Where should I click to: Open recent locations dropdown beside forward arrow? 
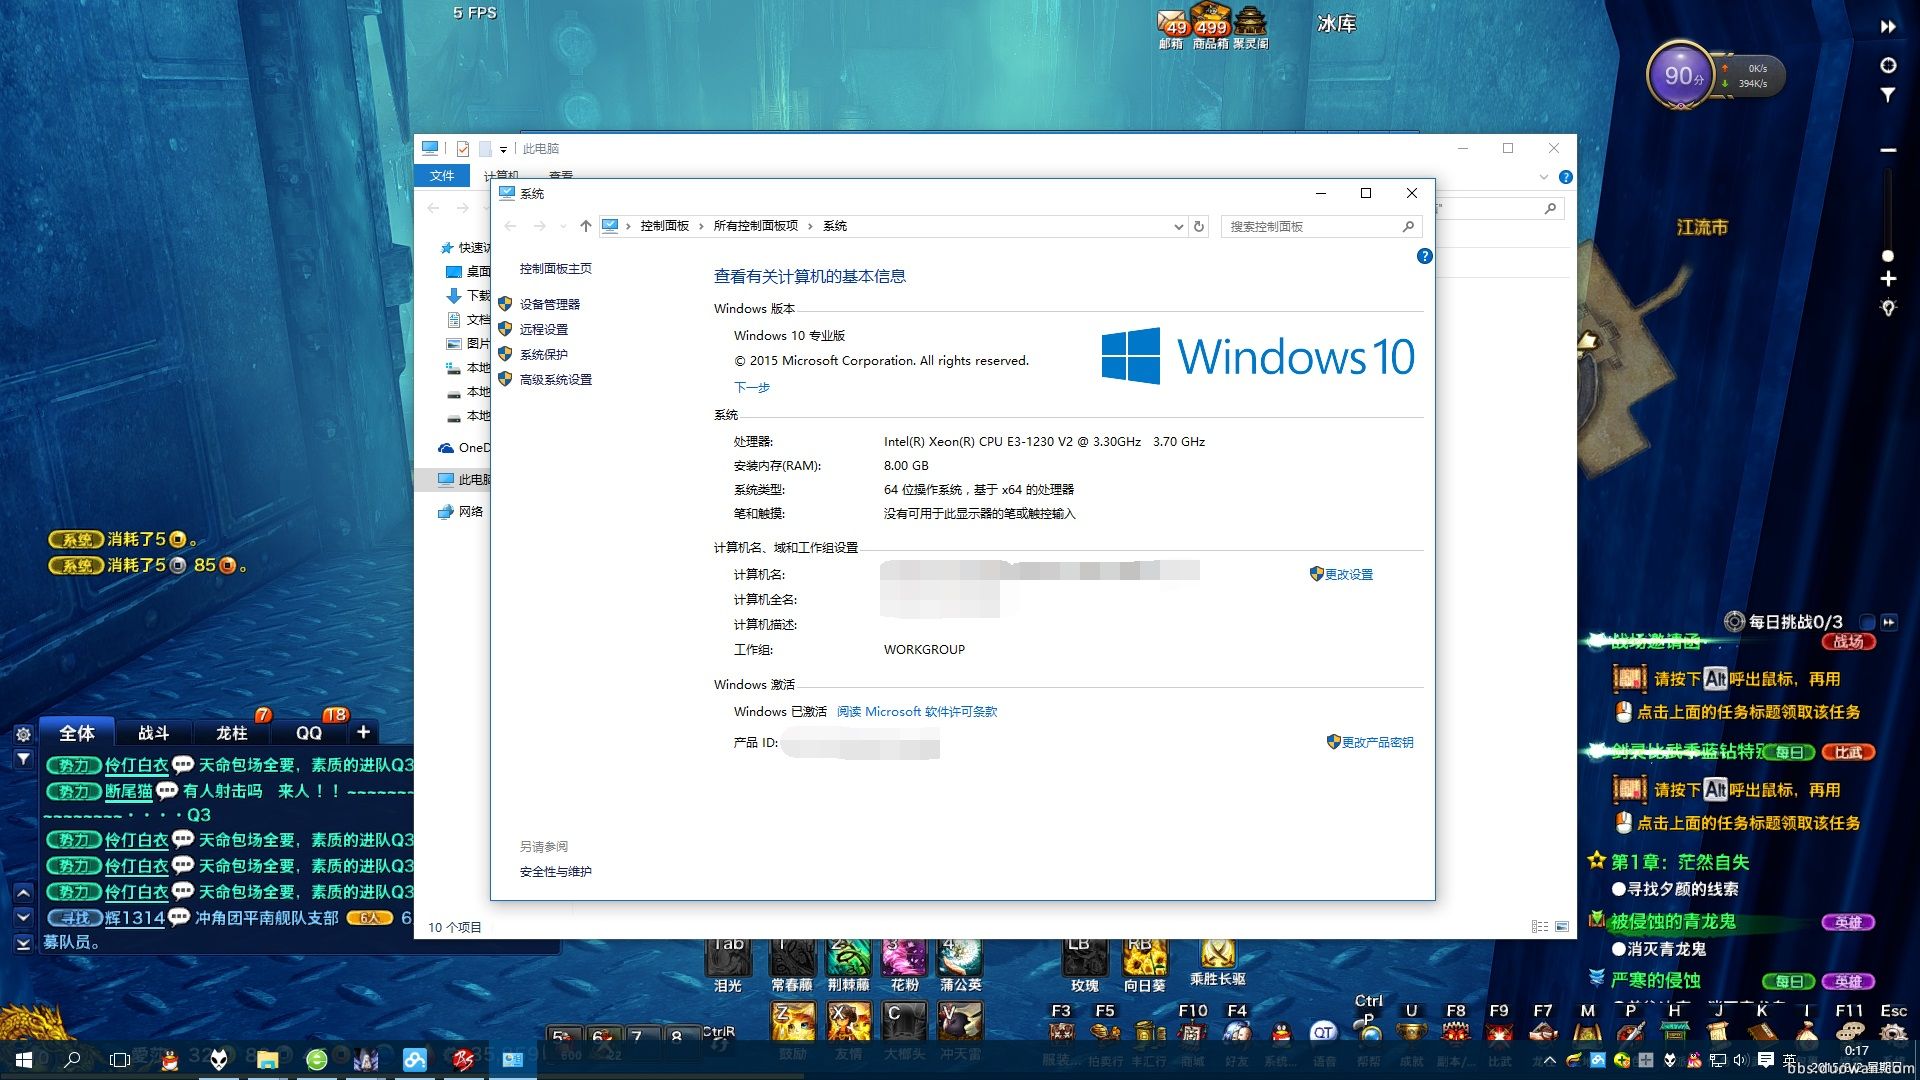click(x=563, y=227)
